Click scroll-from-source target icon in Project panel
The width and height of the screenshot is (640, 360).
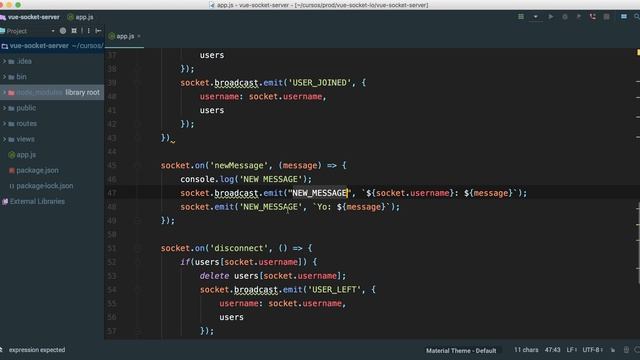(63, 31)
